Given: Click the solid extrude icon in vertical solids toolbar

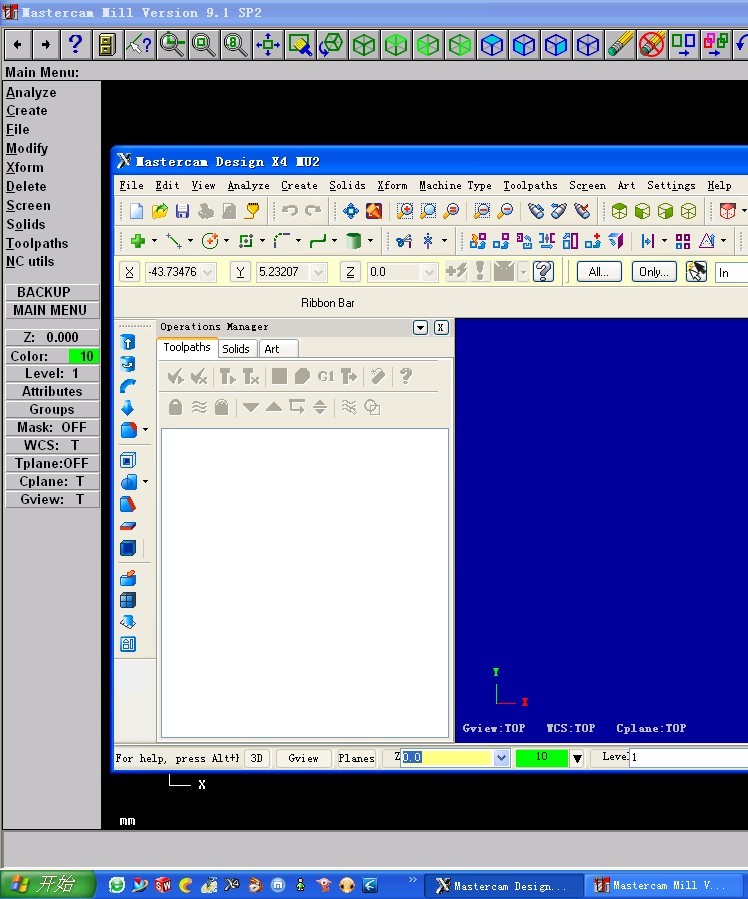Looking at the screenshot, I should (128, 342).
